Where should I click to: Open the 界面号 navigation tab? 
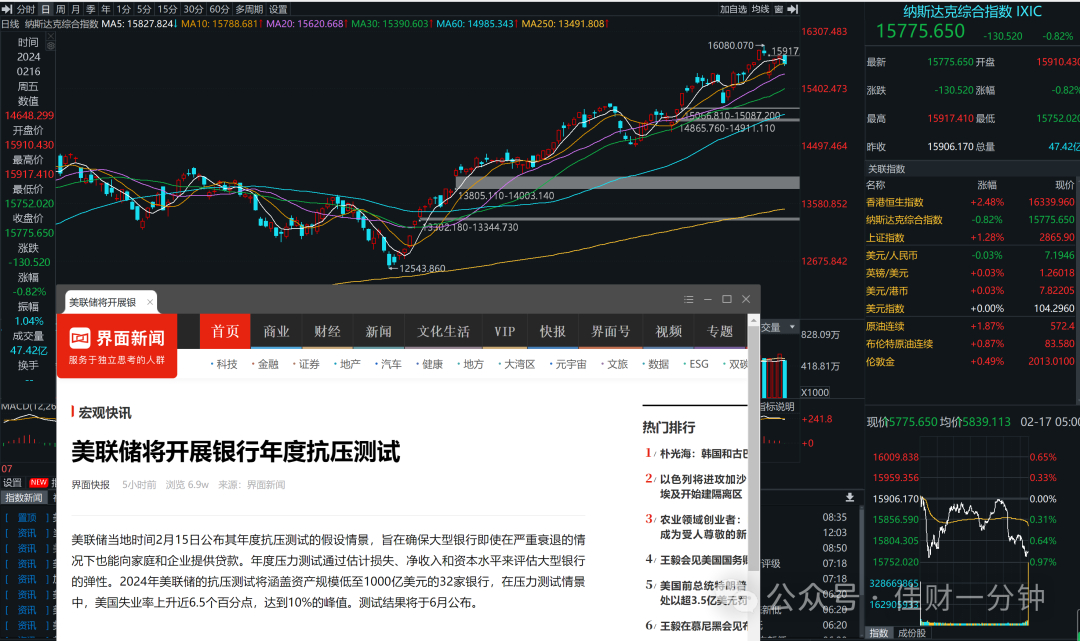coord(610,331)
